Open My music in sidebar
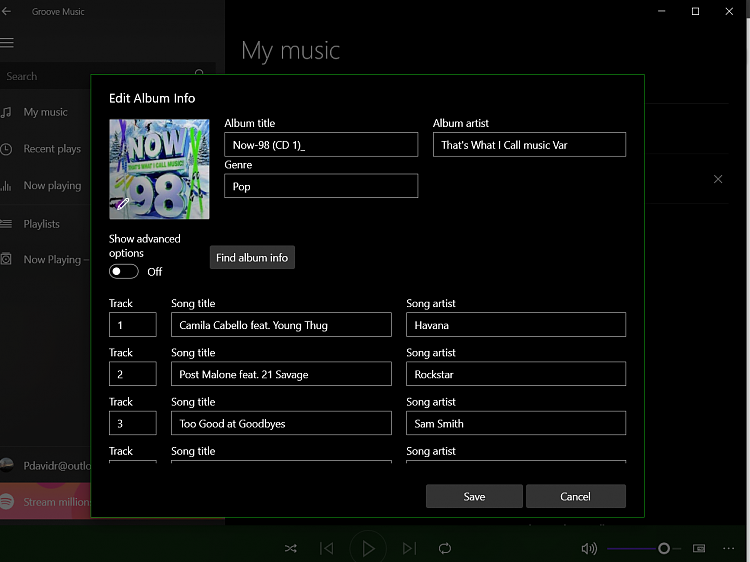The image size is (750, 562). tap(45, 112)
